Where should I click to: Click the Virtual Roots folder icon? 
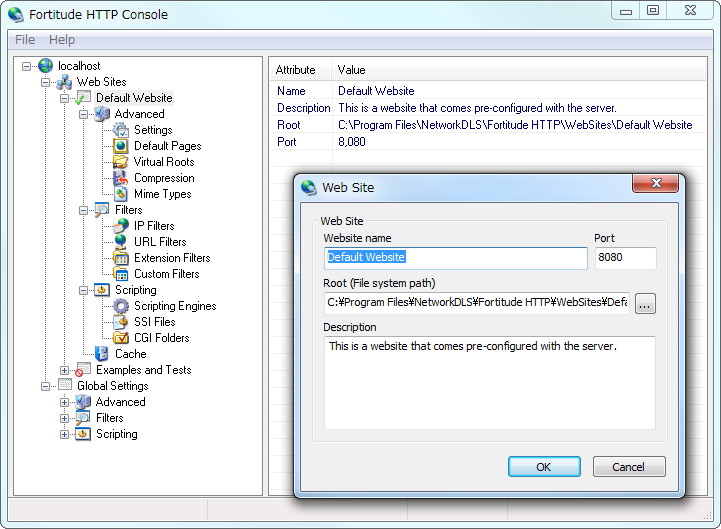[x=121, y=162]
